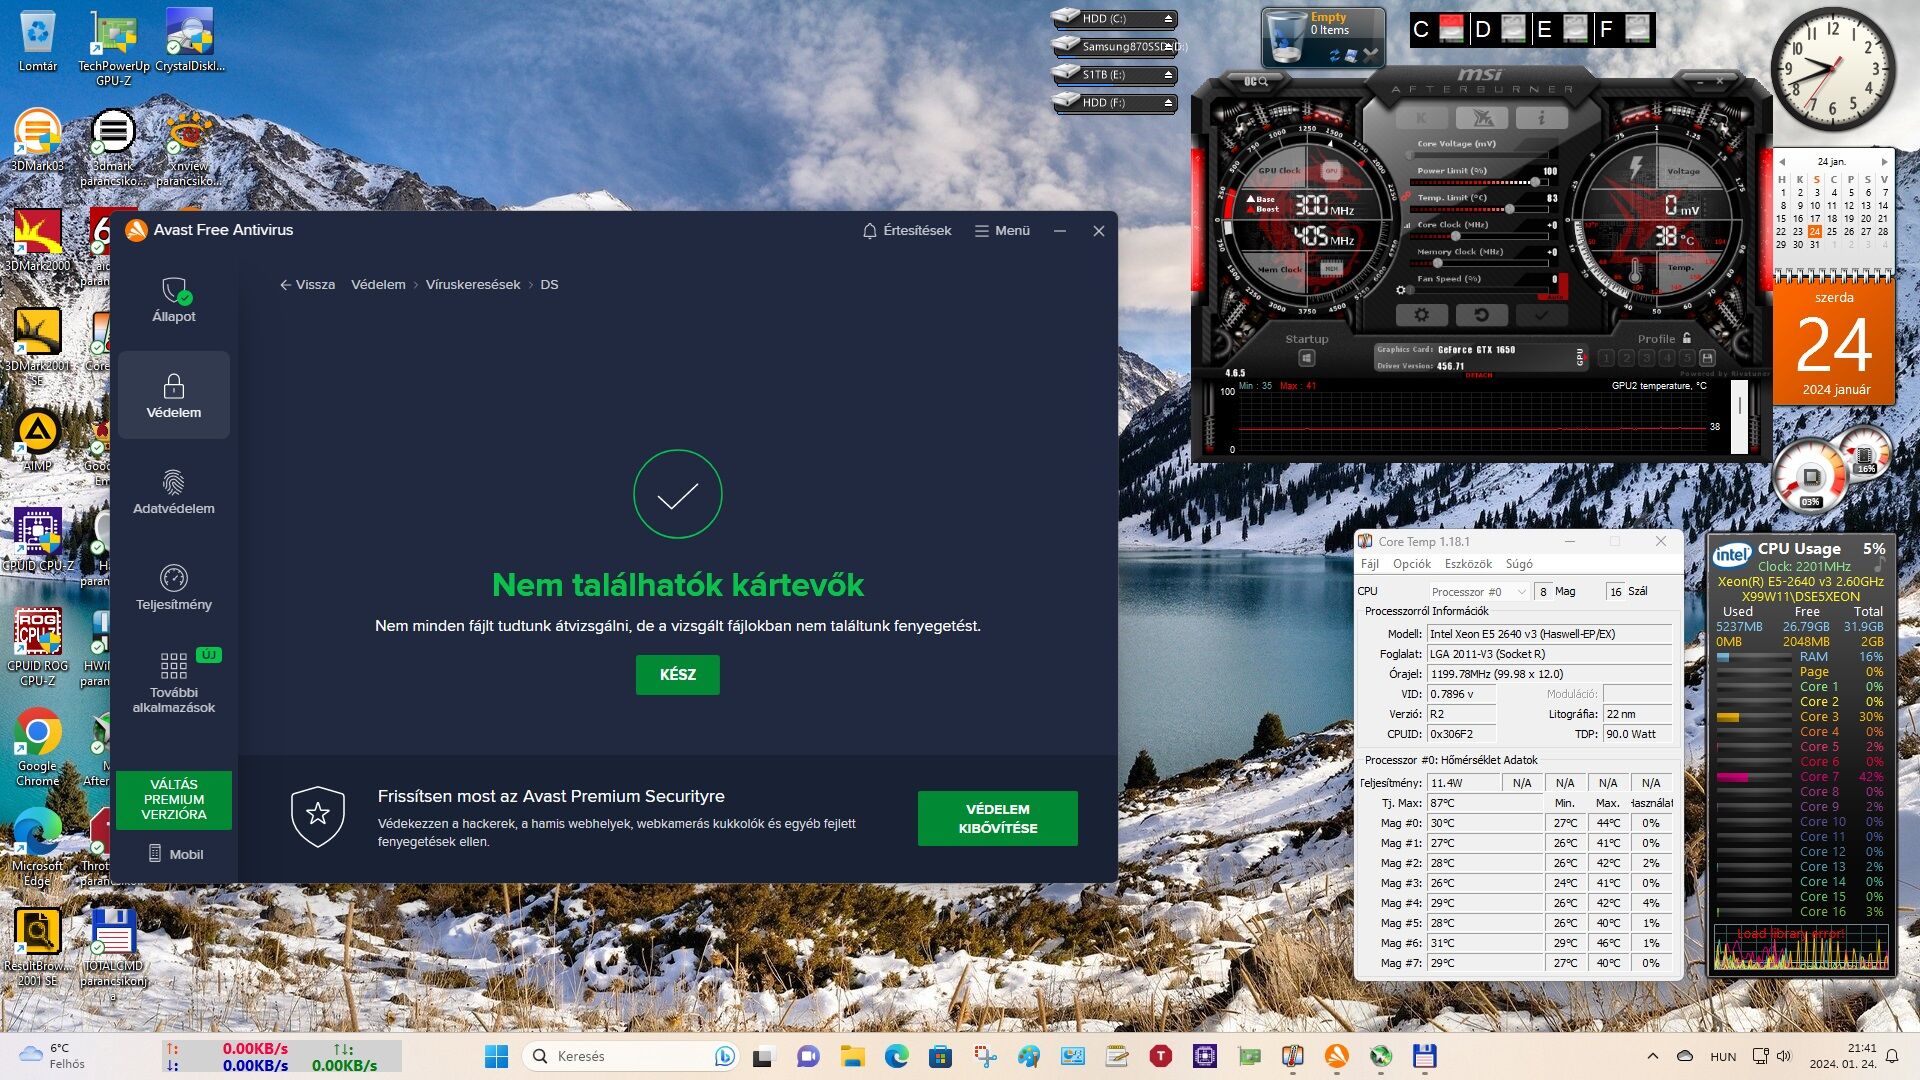This screenshot has width=1920, height=1080.
Task: Toggle the Afterburner Profile lock
Action: [1687, 338]
